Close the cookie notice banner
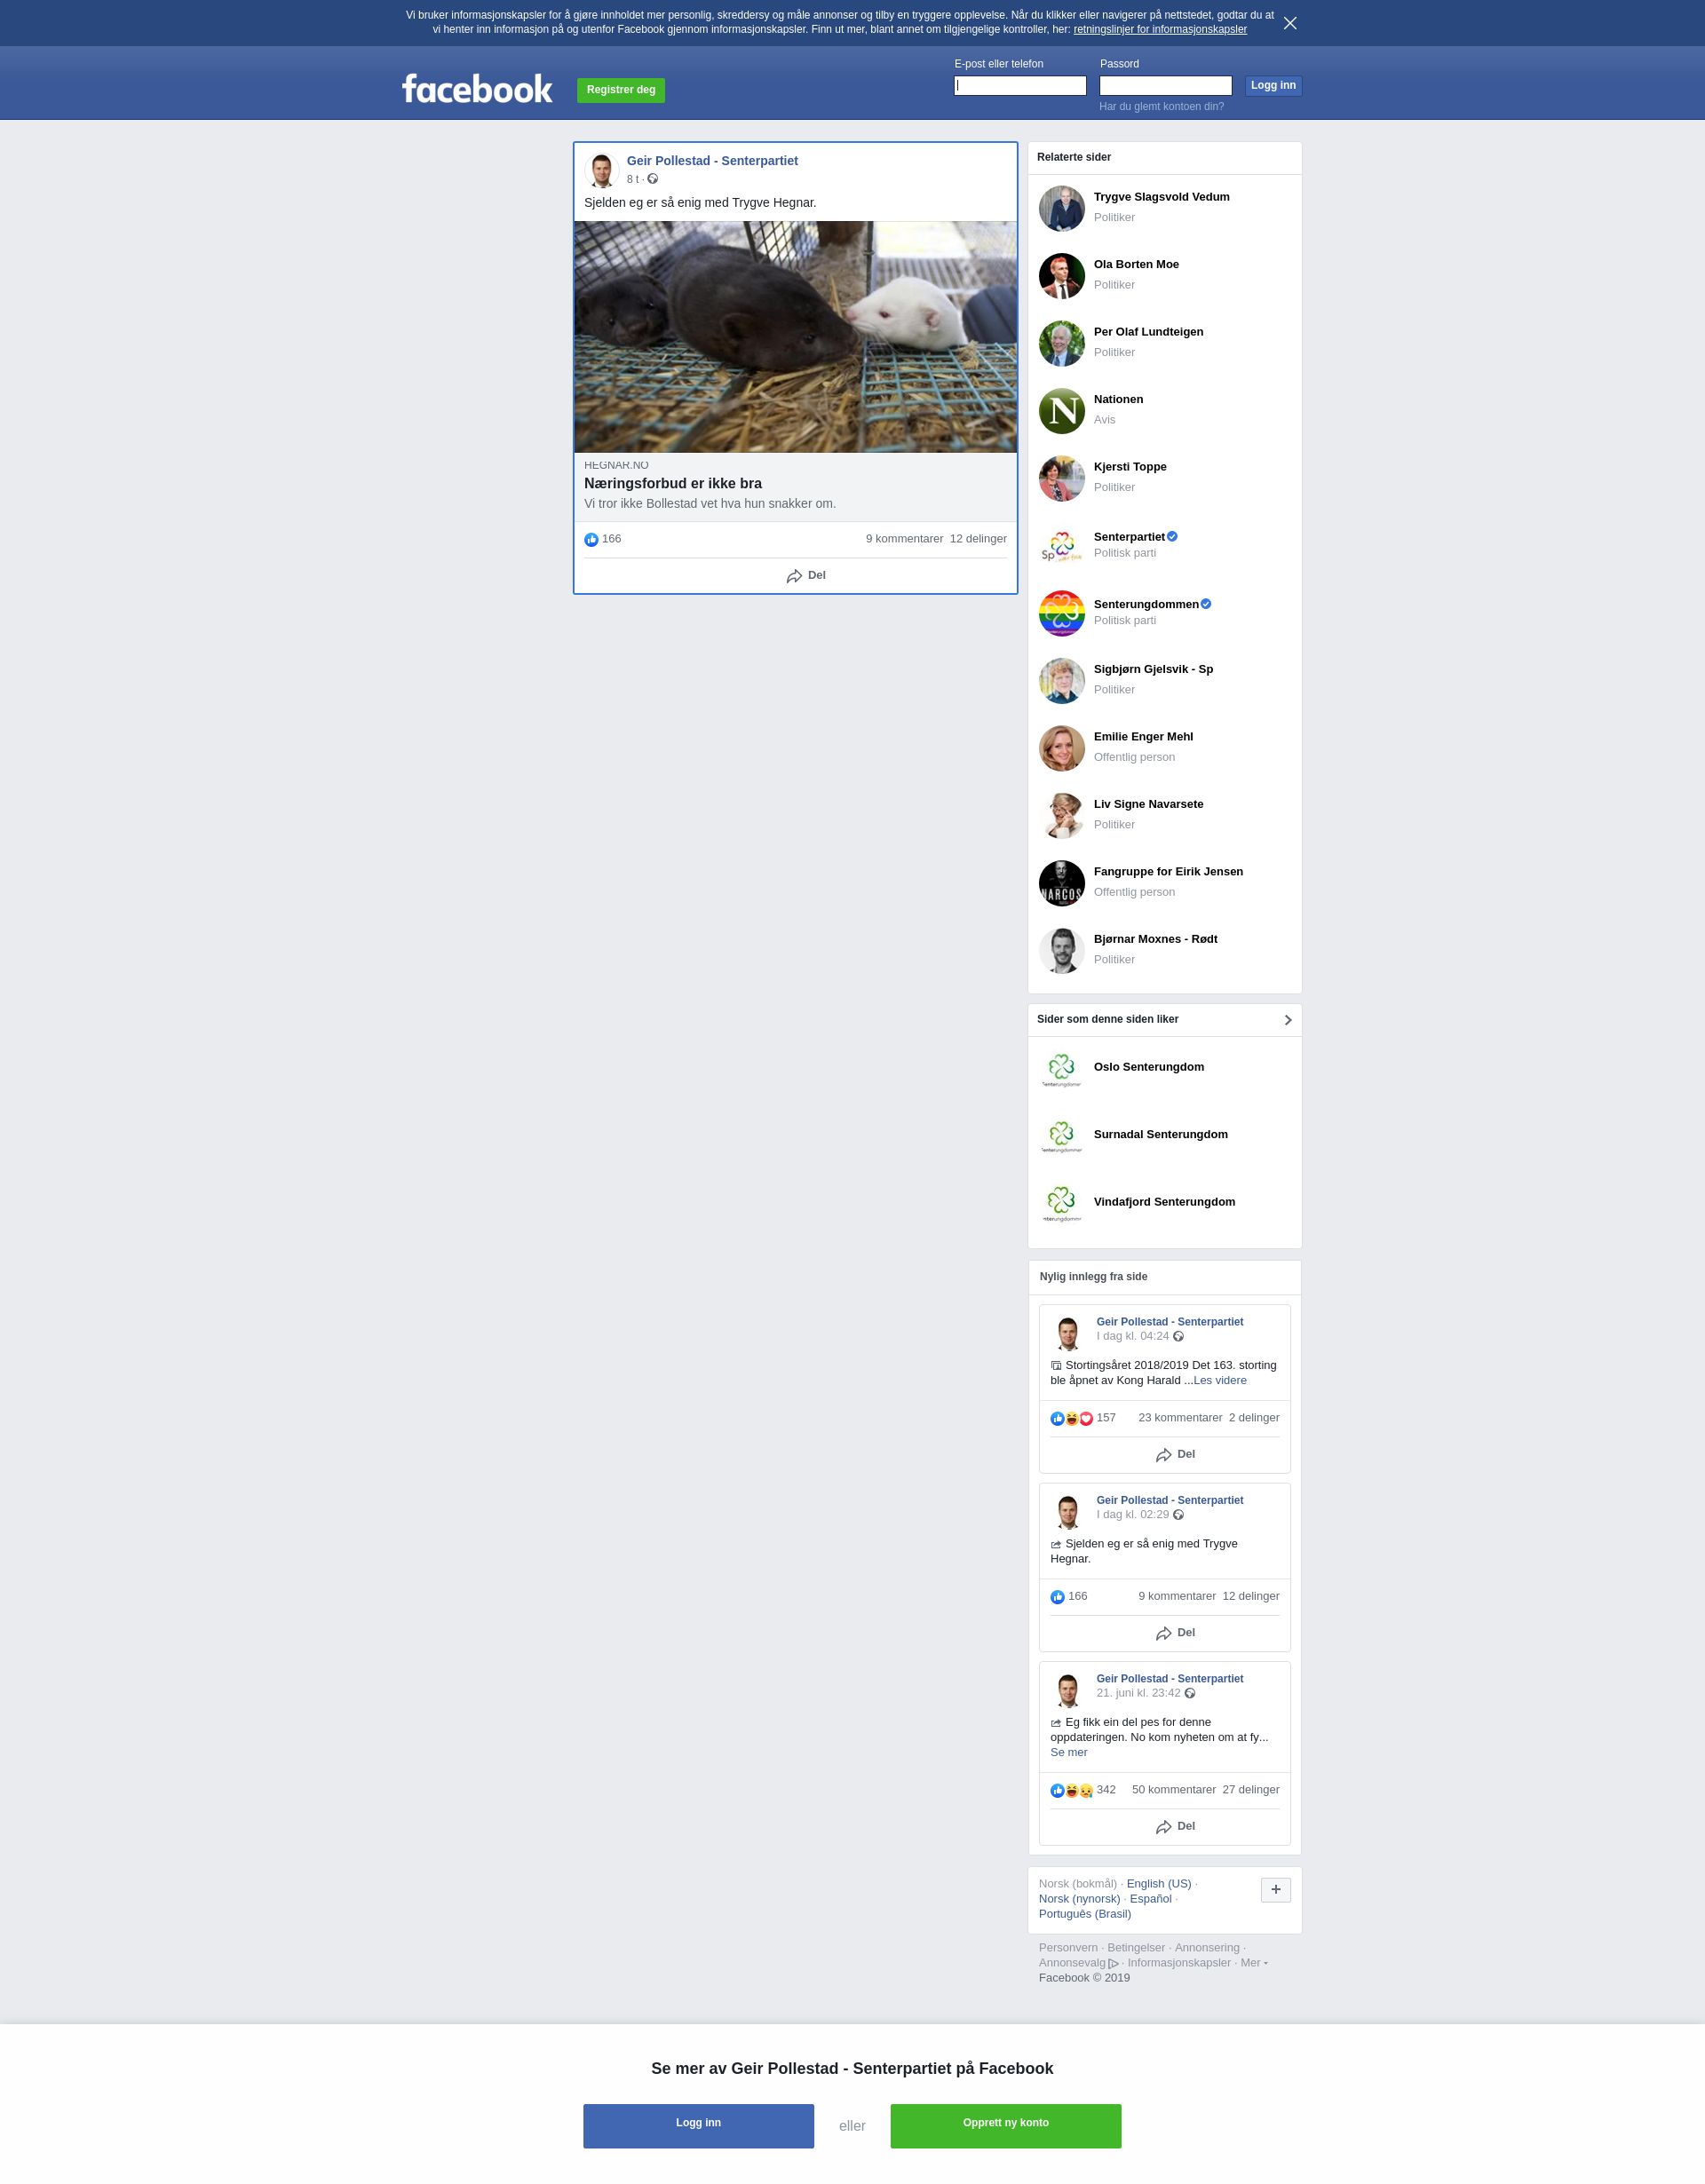Viewport: 1705px width, 2184px height. 1290,23
